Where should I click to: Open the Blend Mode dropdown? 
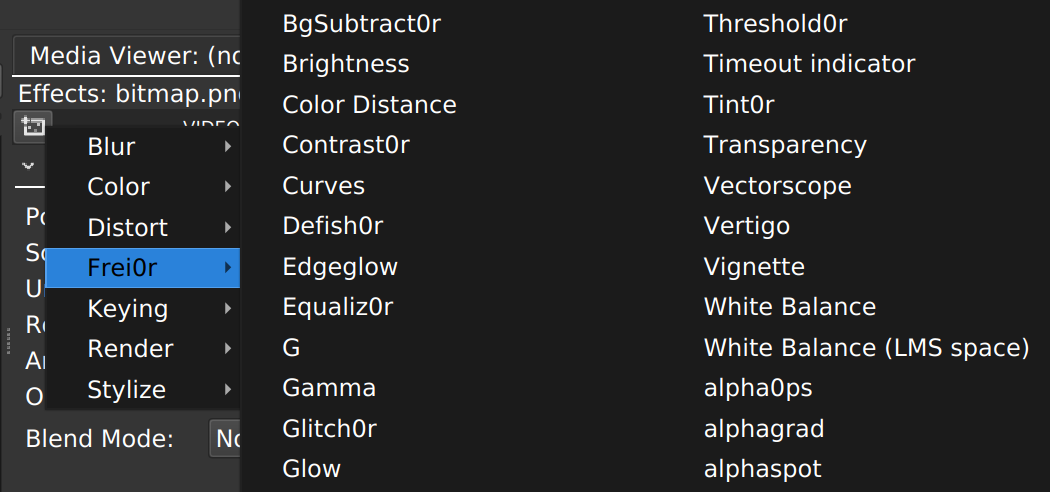point(226,438)
